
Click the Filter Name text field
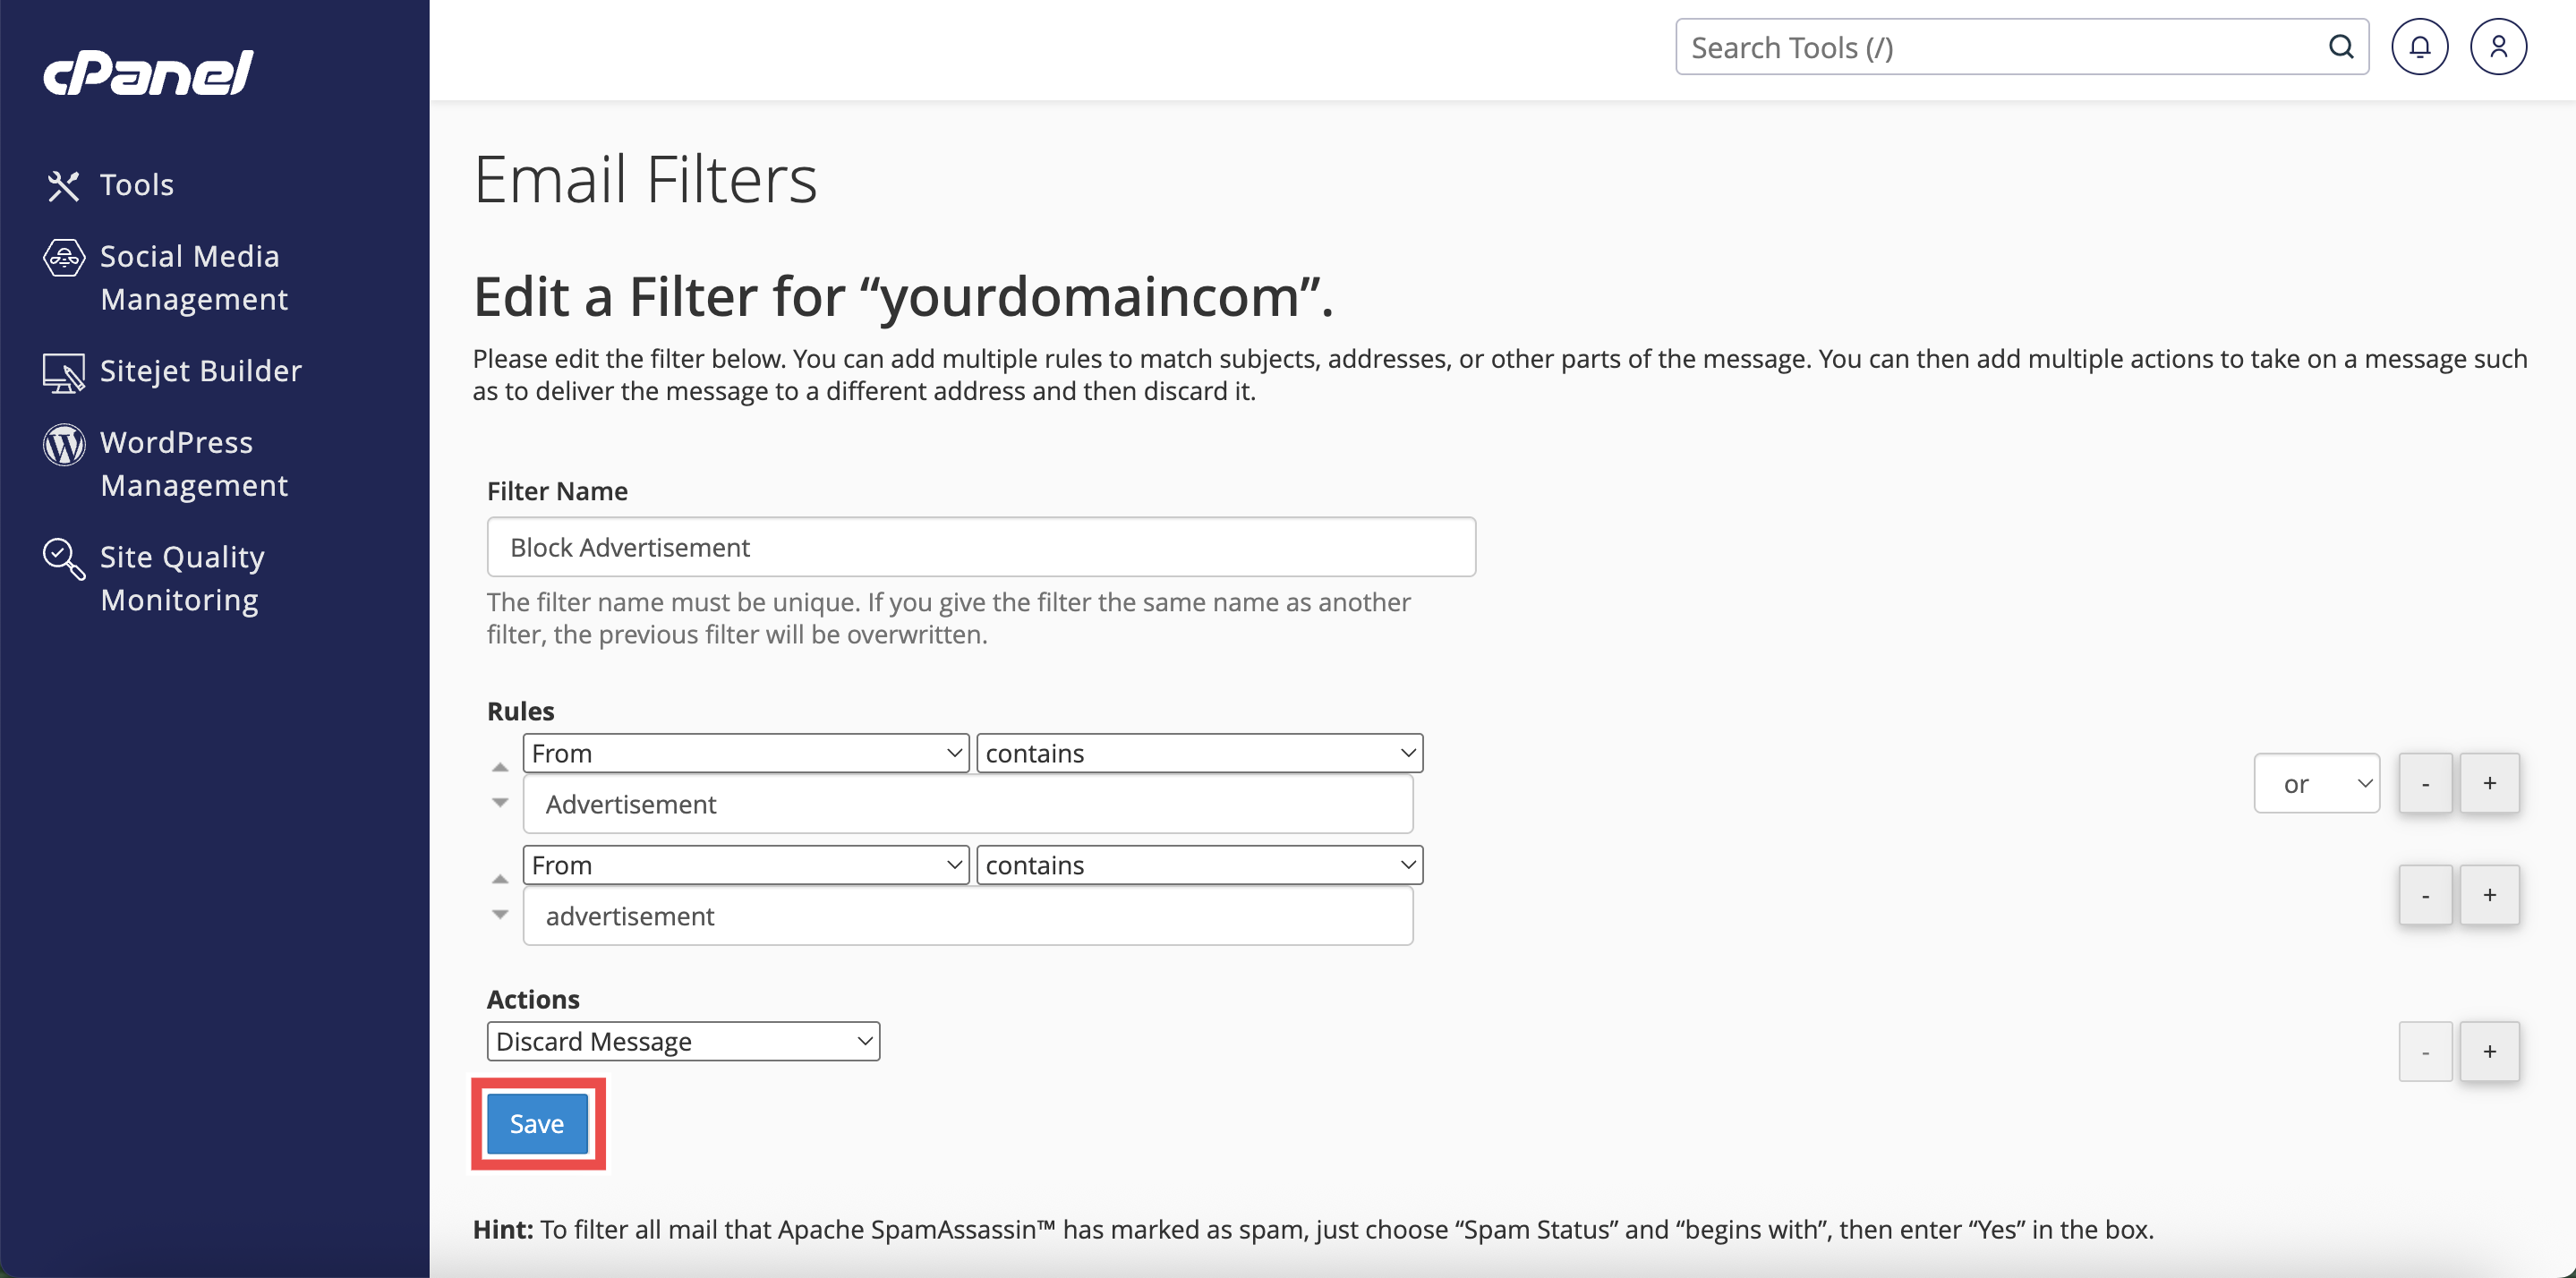pyautogui.click(x=980, y=547)
